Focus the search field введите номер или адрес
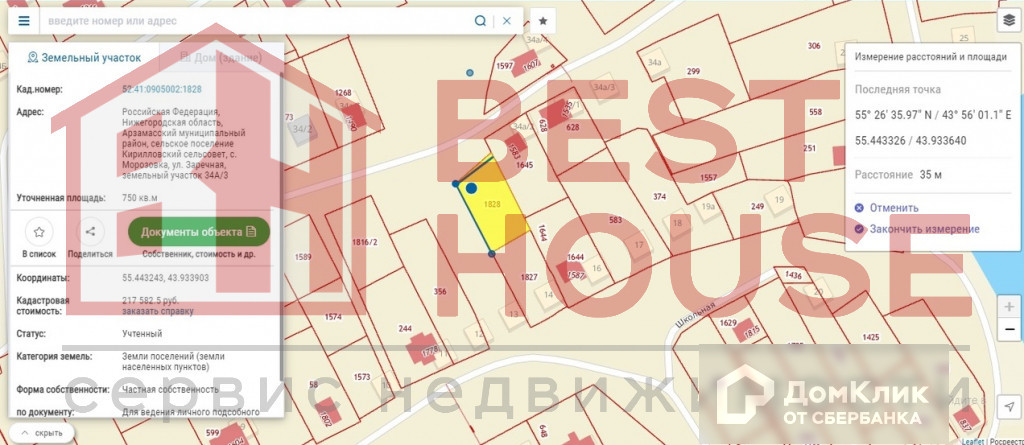Screen dimensions: 1024x445 click(255, 21)
